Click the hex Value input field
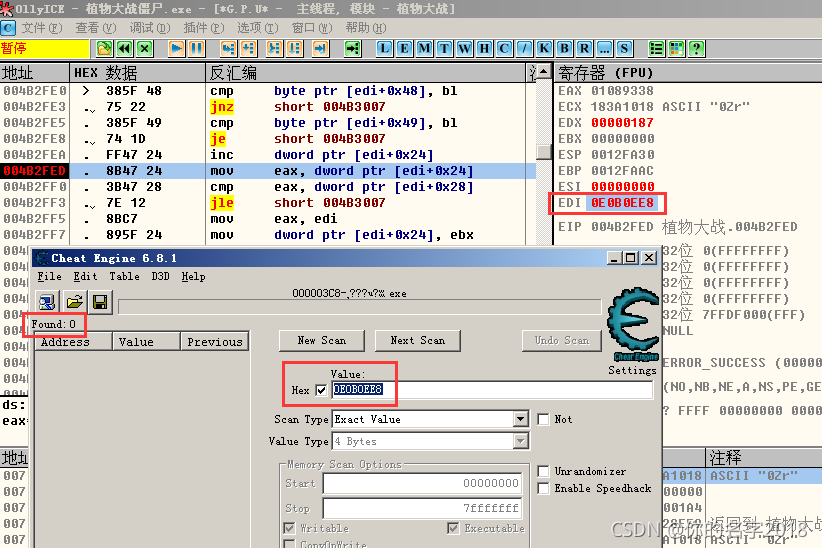Screen dimensions: 822x548 point(492,390)
